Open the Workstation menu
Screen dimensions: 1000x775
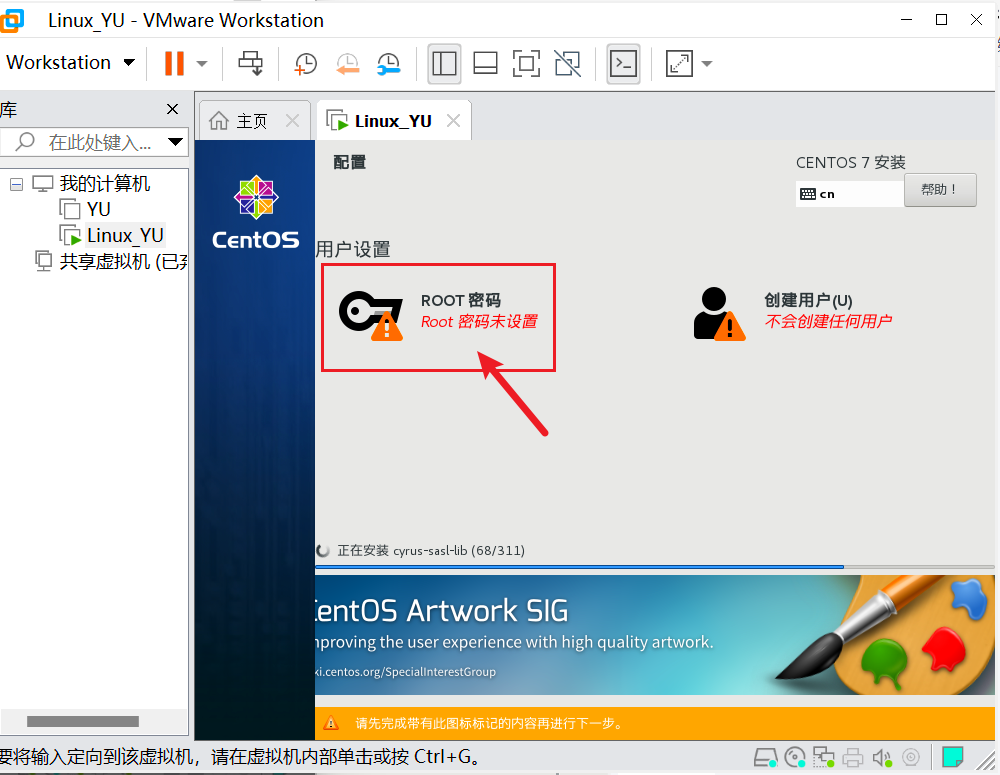pyautogui.click(x=70, y=63)
